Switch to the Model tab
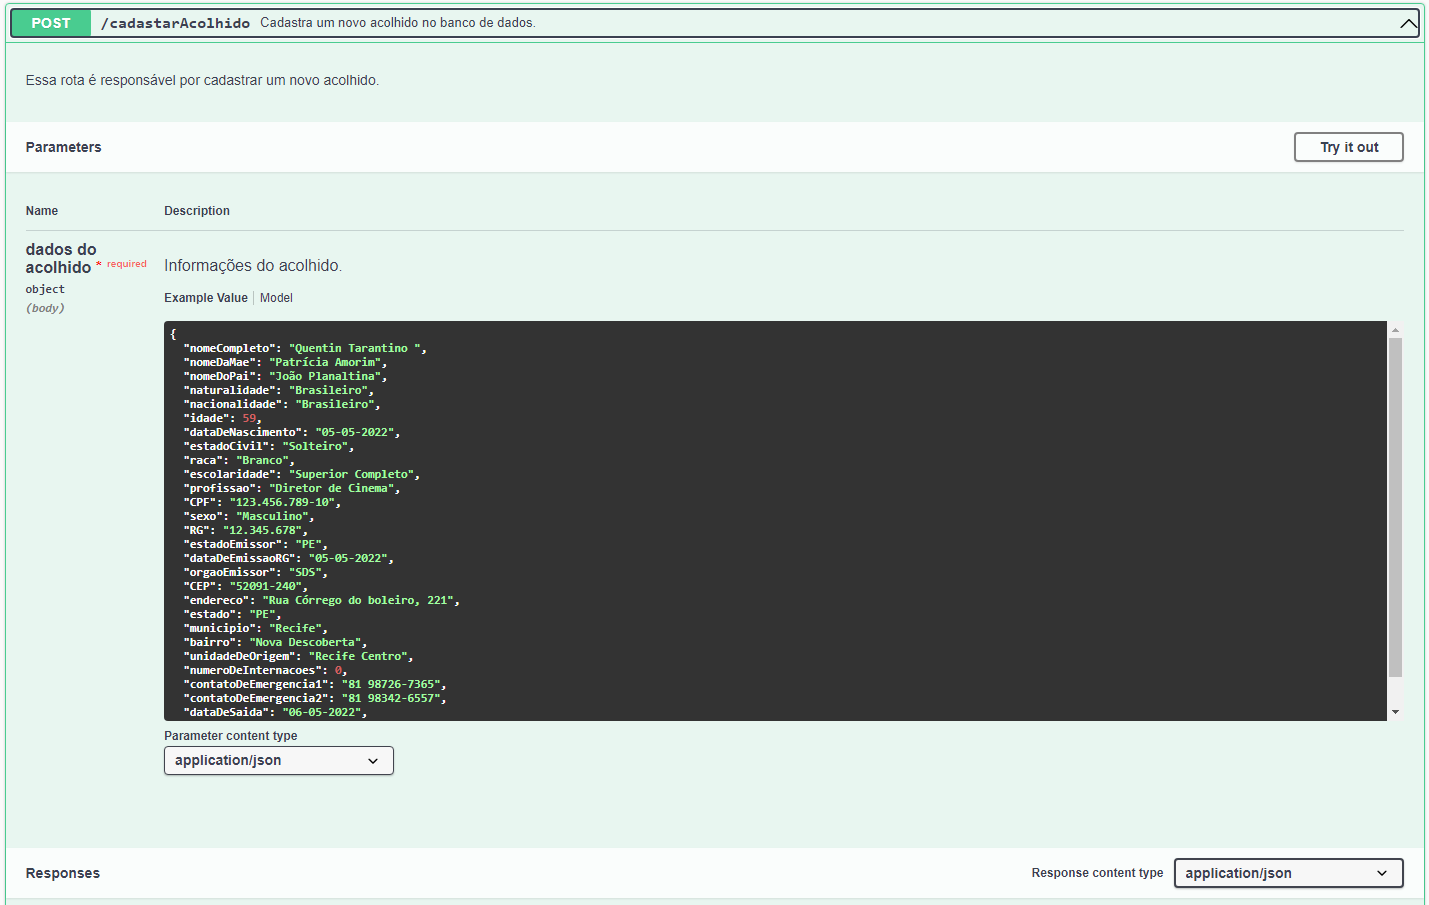This screenshot has height=905, width=1429. pos(276,298)
